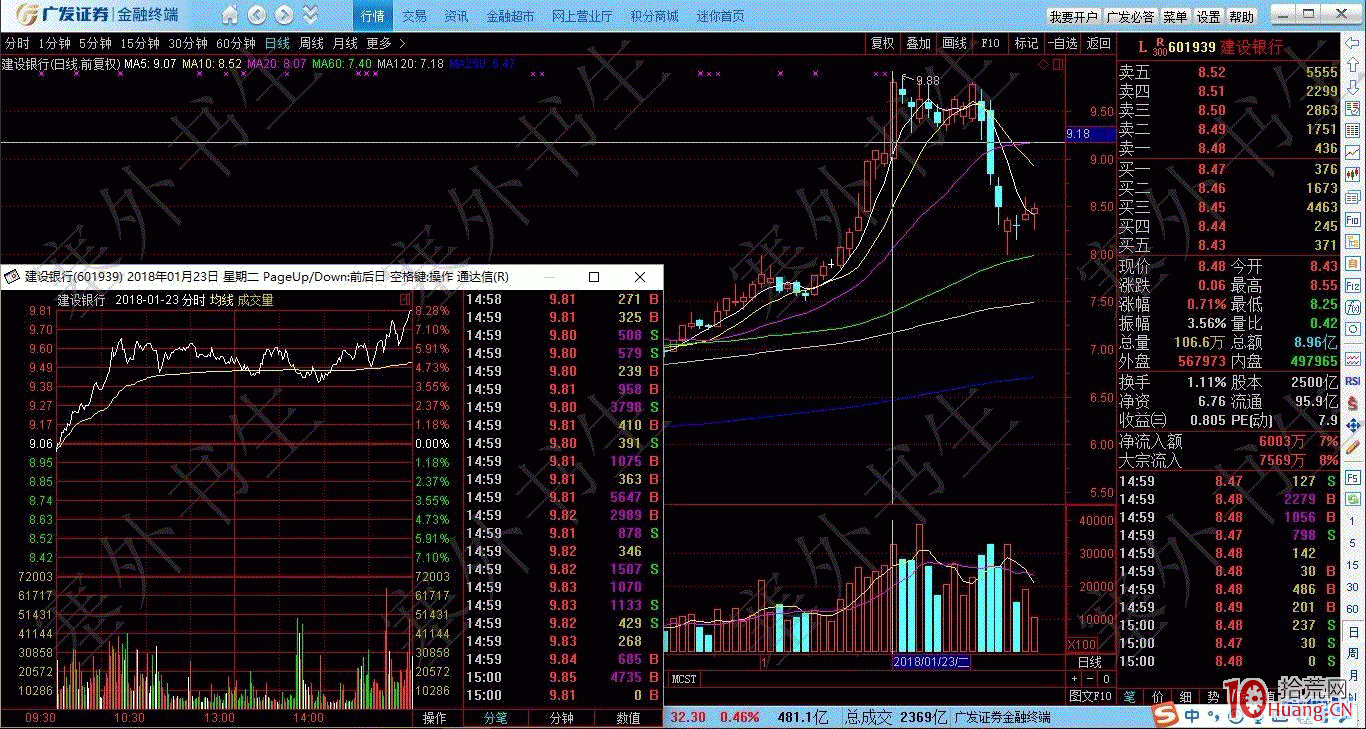Click the Sogou input method S icon

[1165, 716]
